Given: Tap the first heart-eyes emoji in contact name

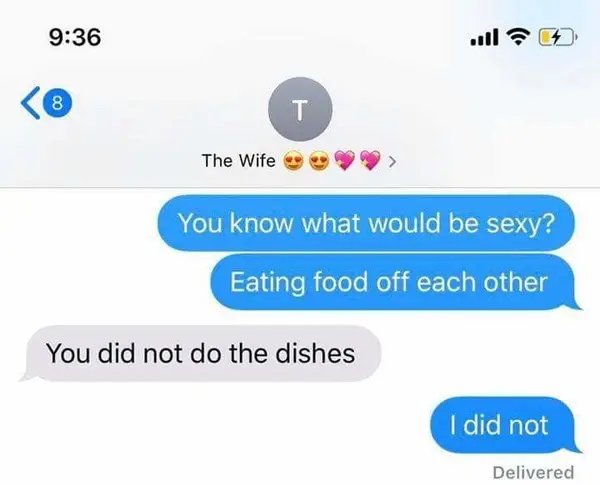Looking at the screenshot, I should [x=292, y=162].
